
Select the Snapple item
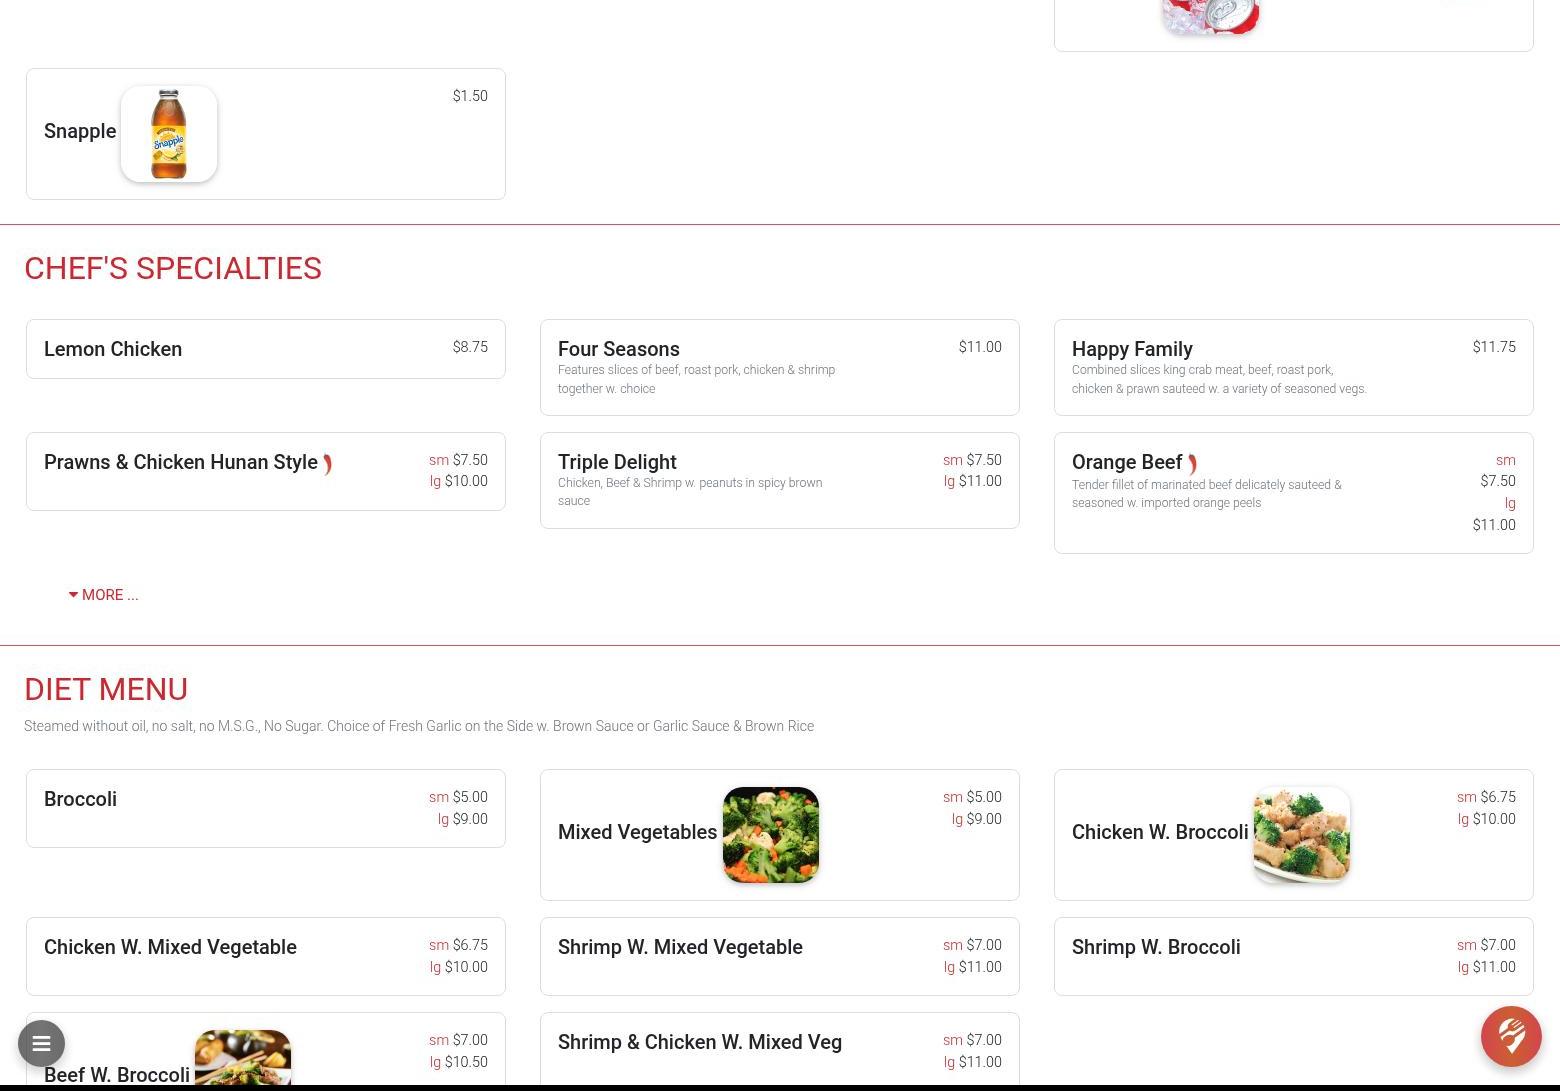266,134
